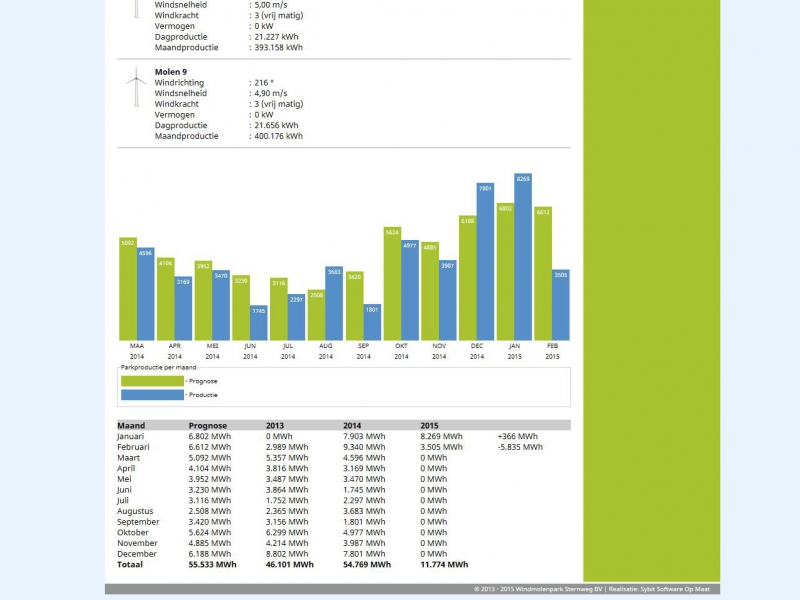Image resolution: width=800 pixels, height=600 pixels.
Task: Click the green MAA 2014 bar labeled 5092
Action: point(128,290)
